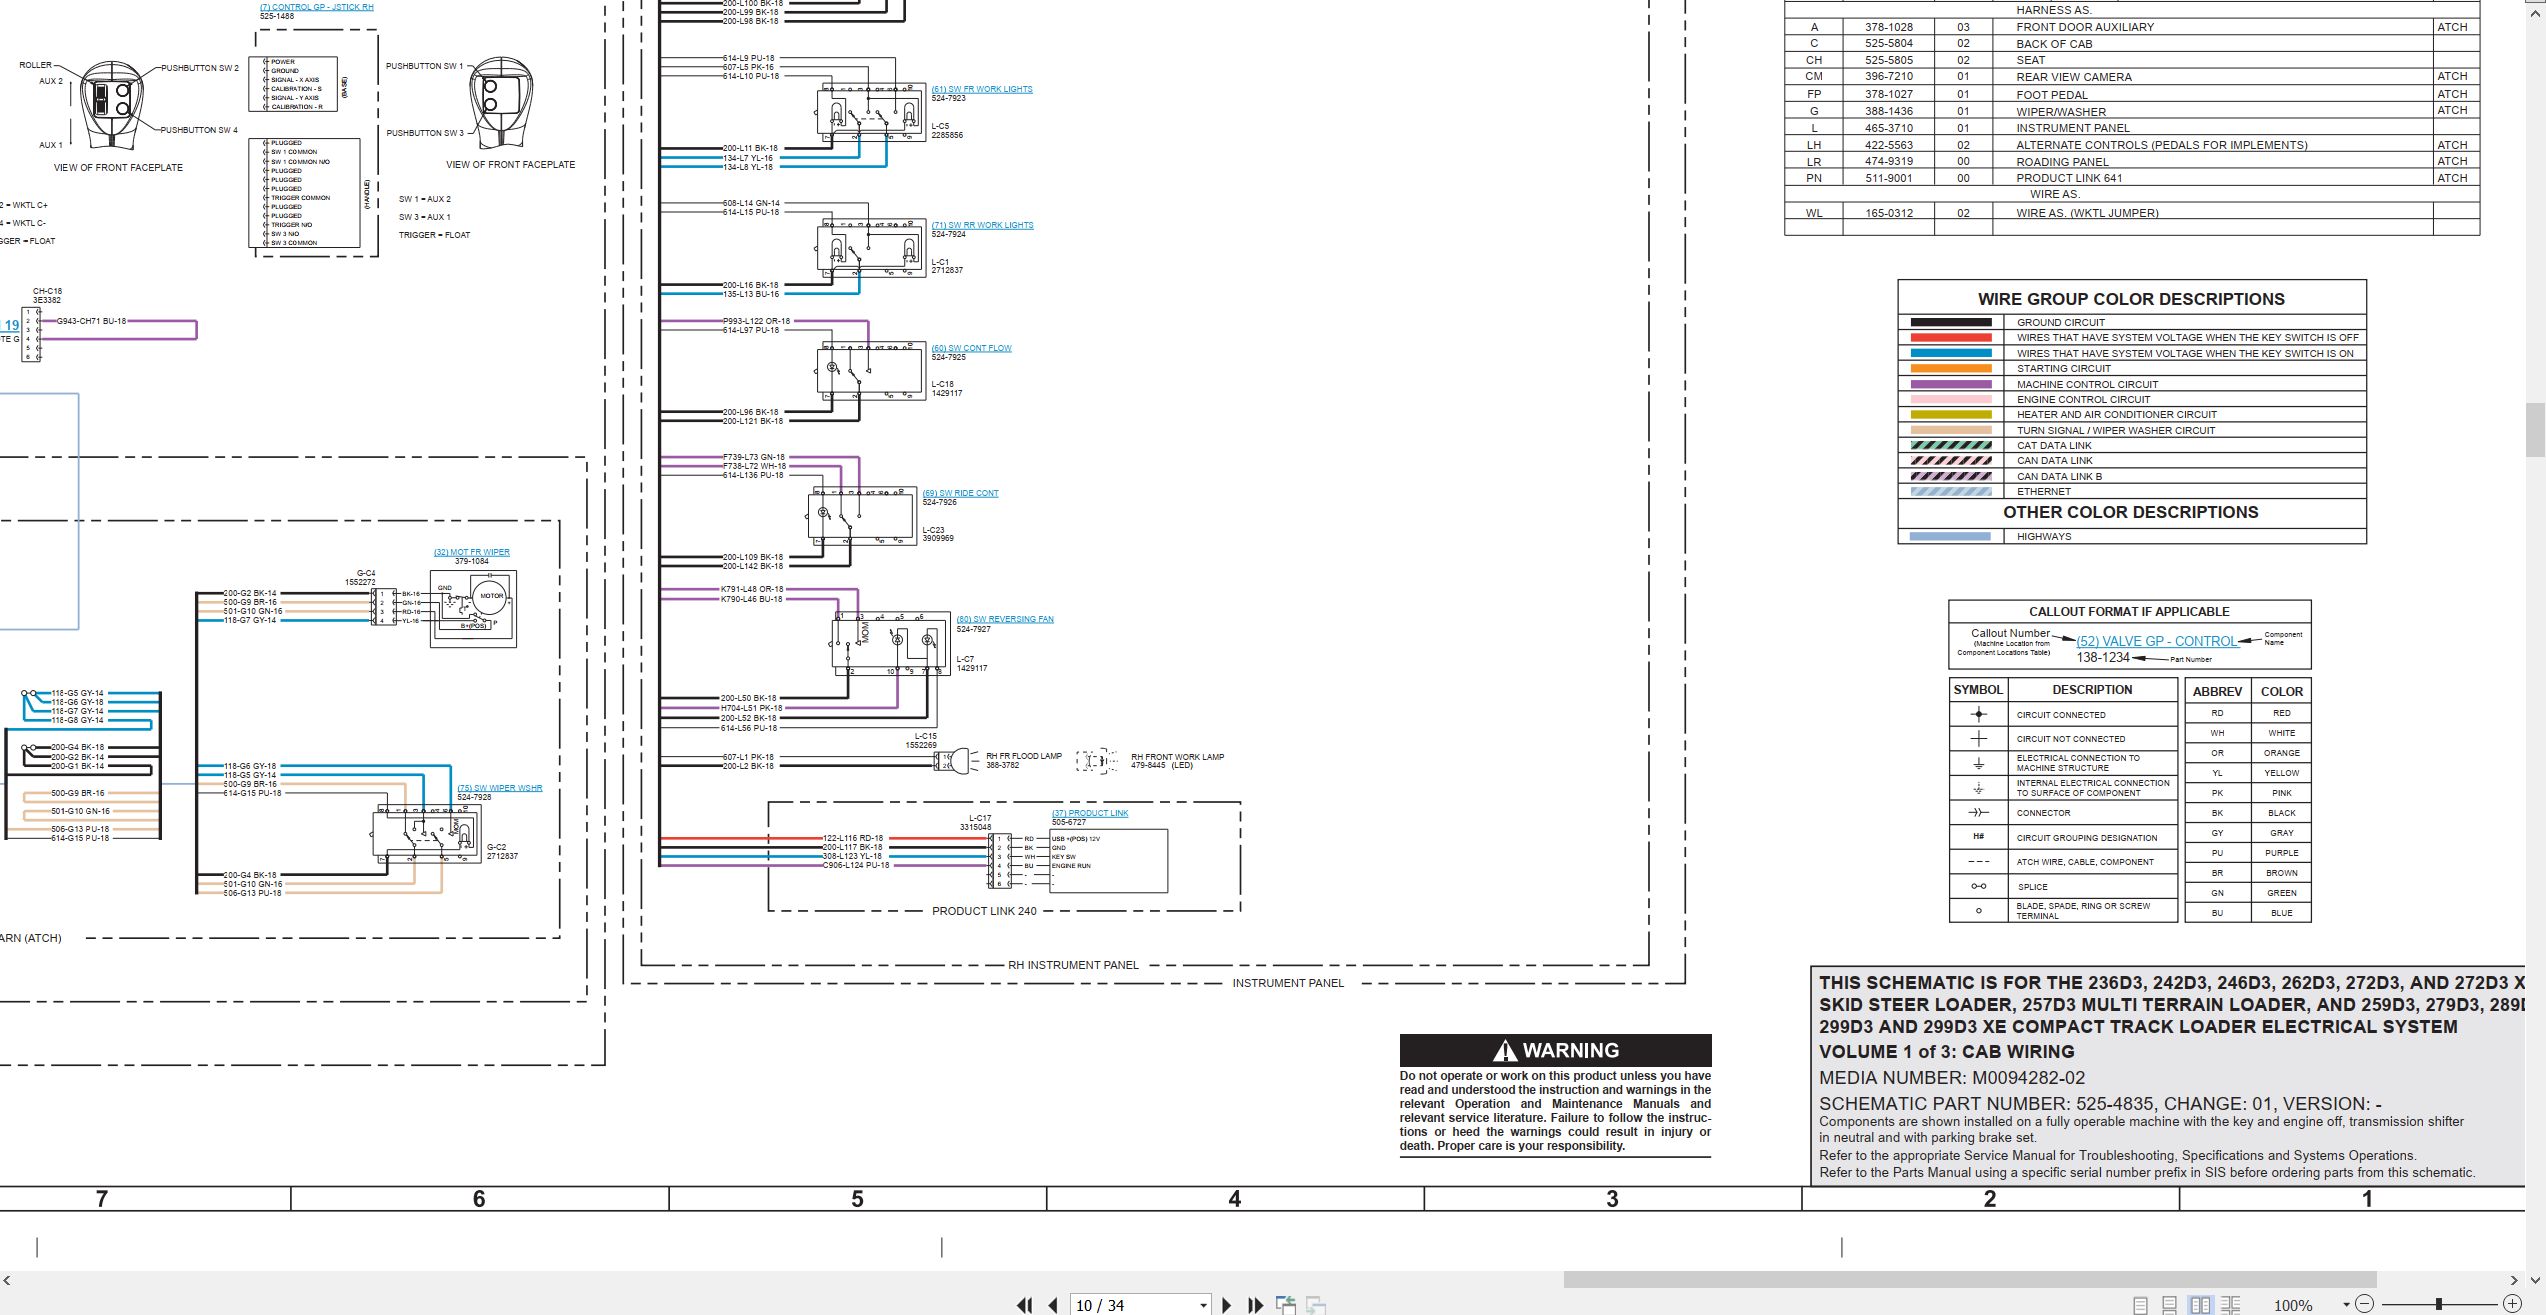Screen dimensions: 2546x1315
Task: Open the (61) SW FR WORK LIGHTS link
Action: (982, 89)
